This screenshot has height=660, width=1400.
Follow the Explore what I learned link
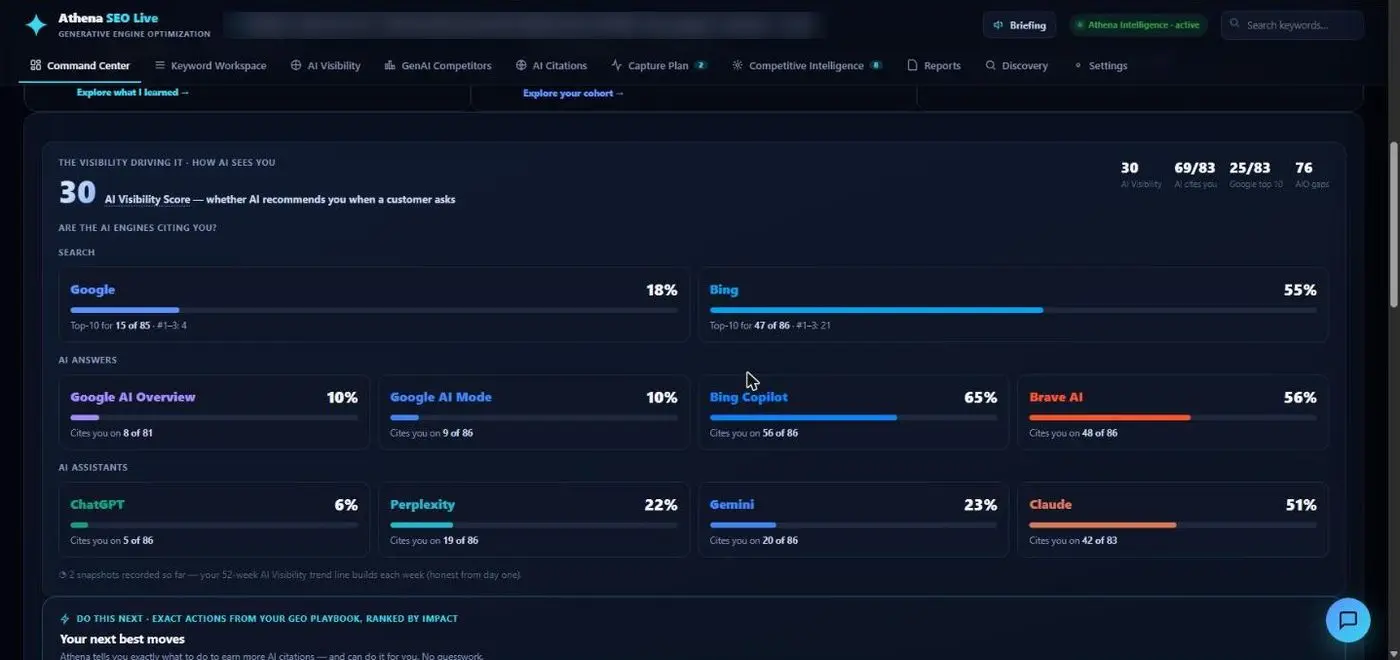[x=133, y=93]
